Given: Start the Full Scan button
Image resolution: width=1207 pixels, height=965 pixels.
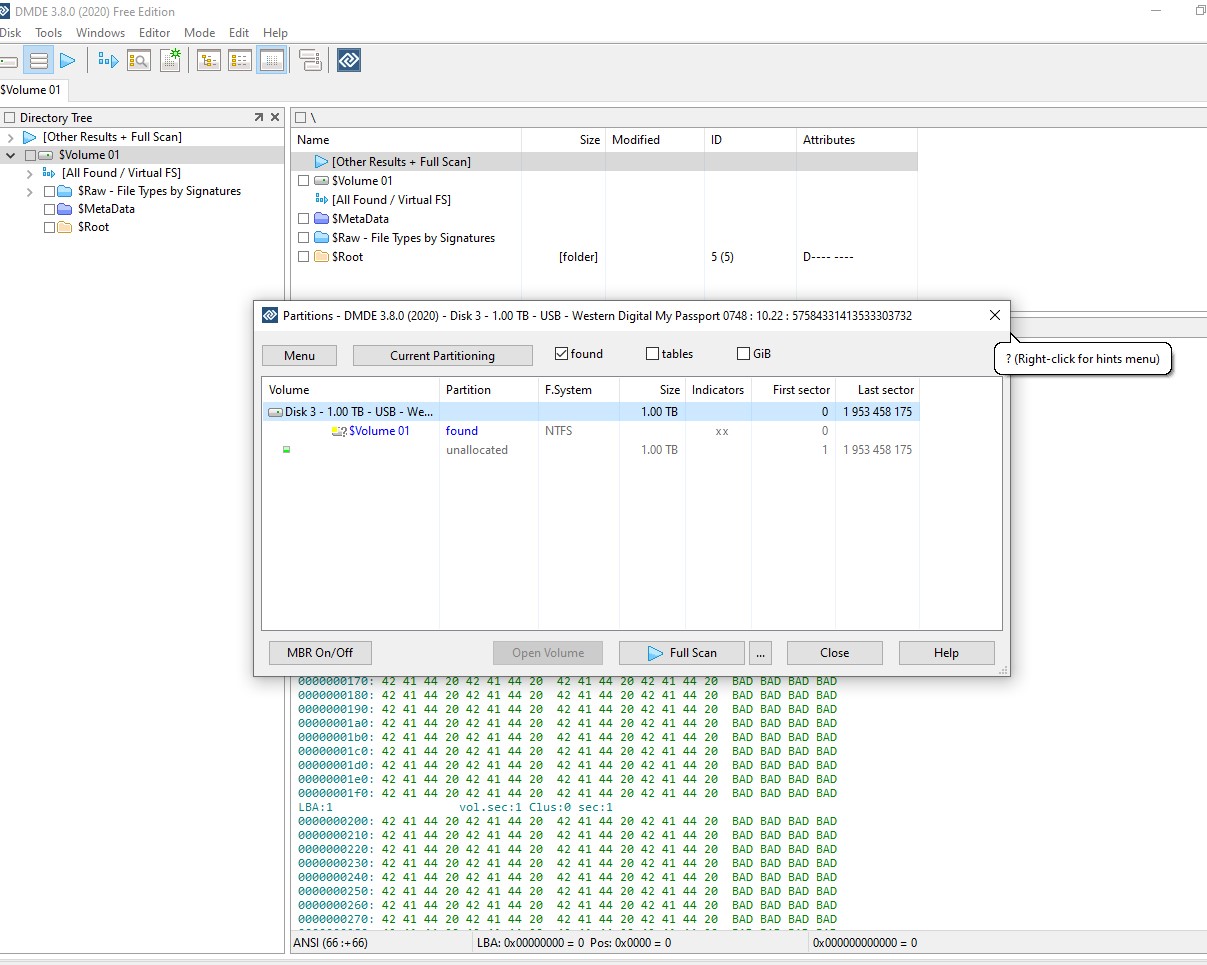Looking at the screenshot, I should click(682, 653).
